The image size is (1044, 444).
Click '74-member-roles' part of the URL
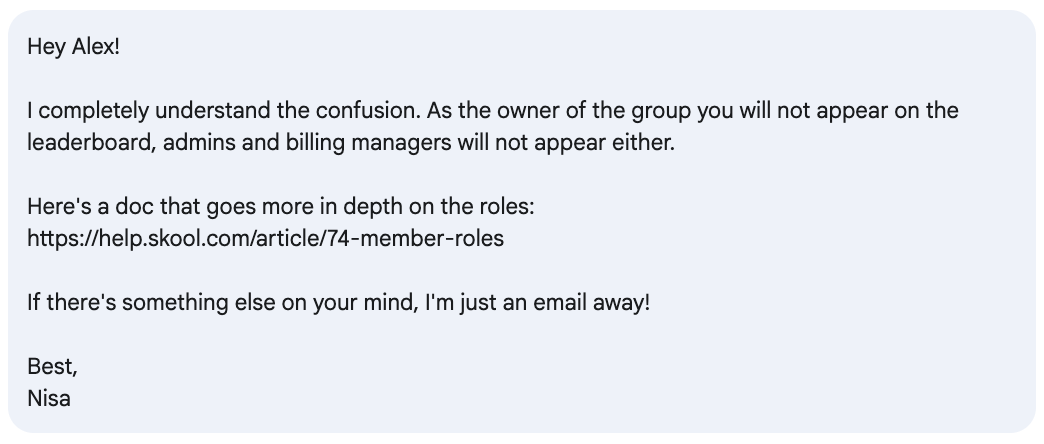415,238
